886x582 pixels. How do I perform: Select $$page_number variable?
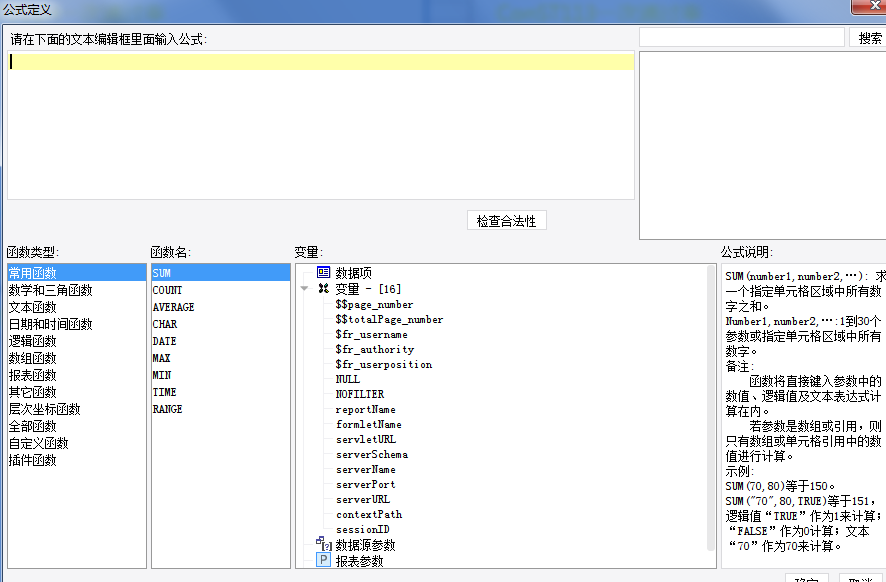coord(374,304)
